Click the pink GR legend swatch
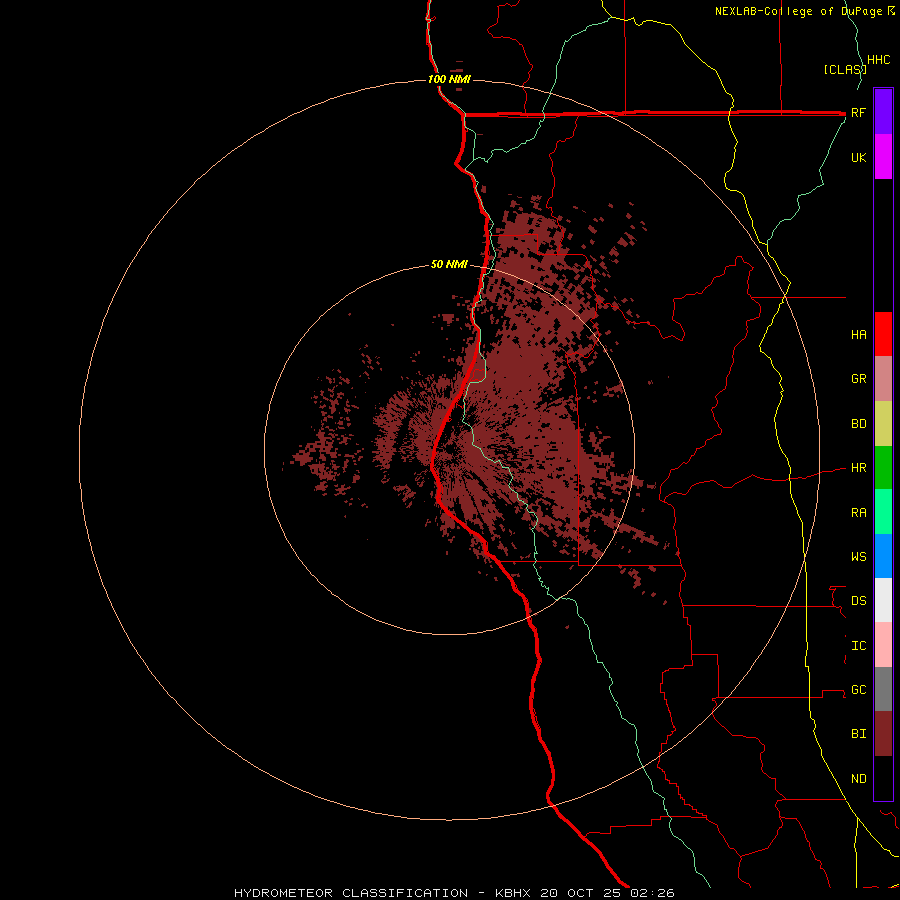The width and height of the screenshot is (900, 900). (883, 379)
